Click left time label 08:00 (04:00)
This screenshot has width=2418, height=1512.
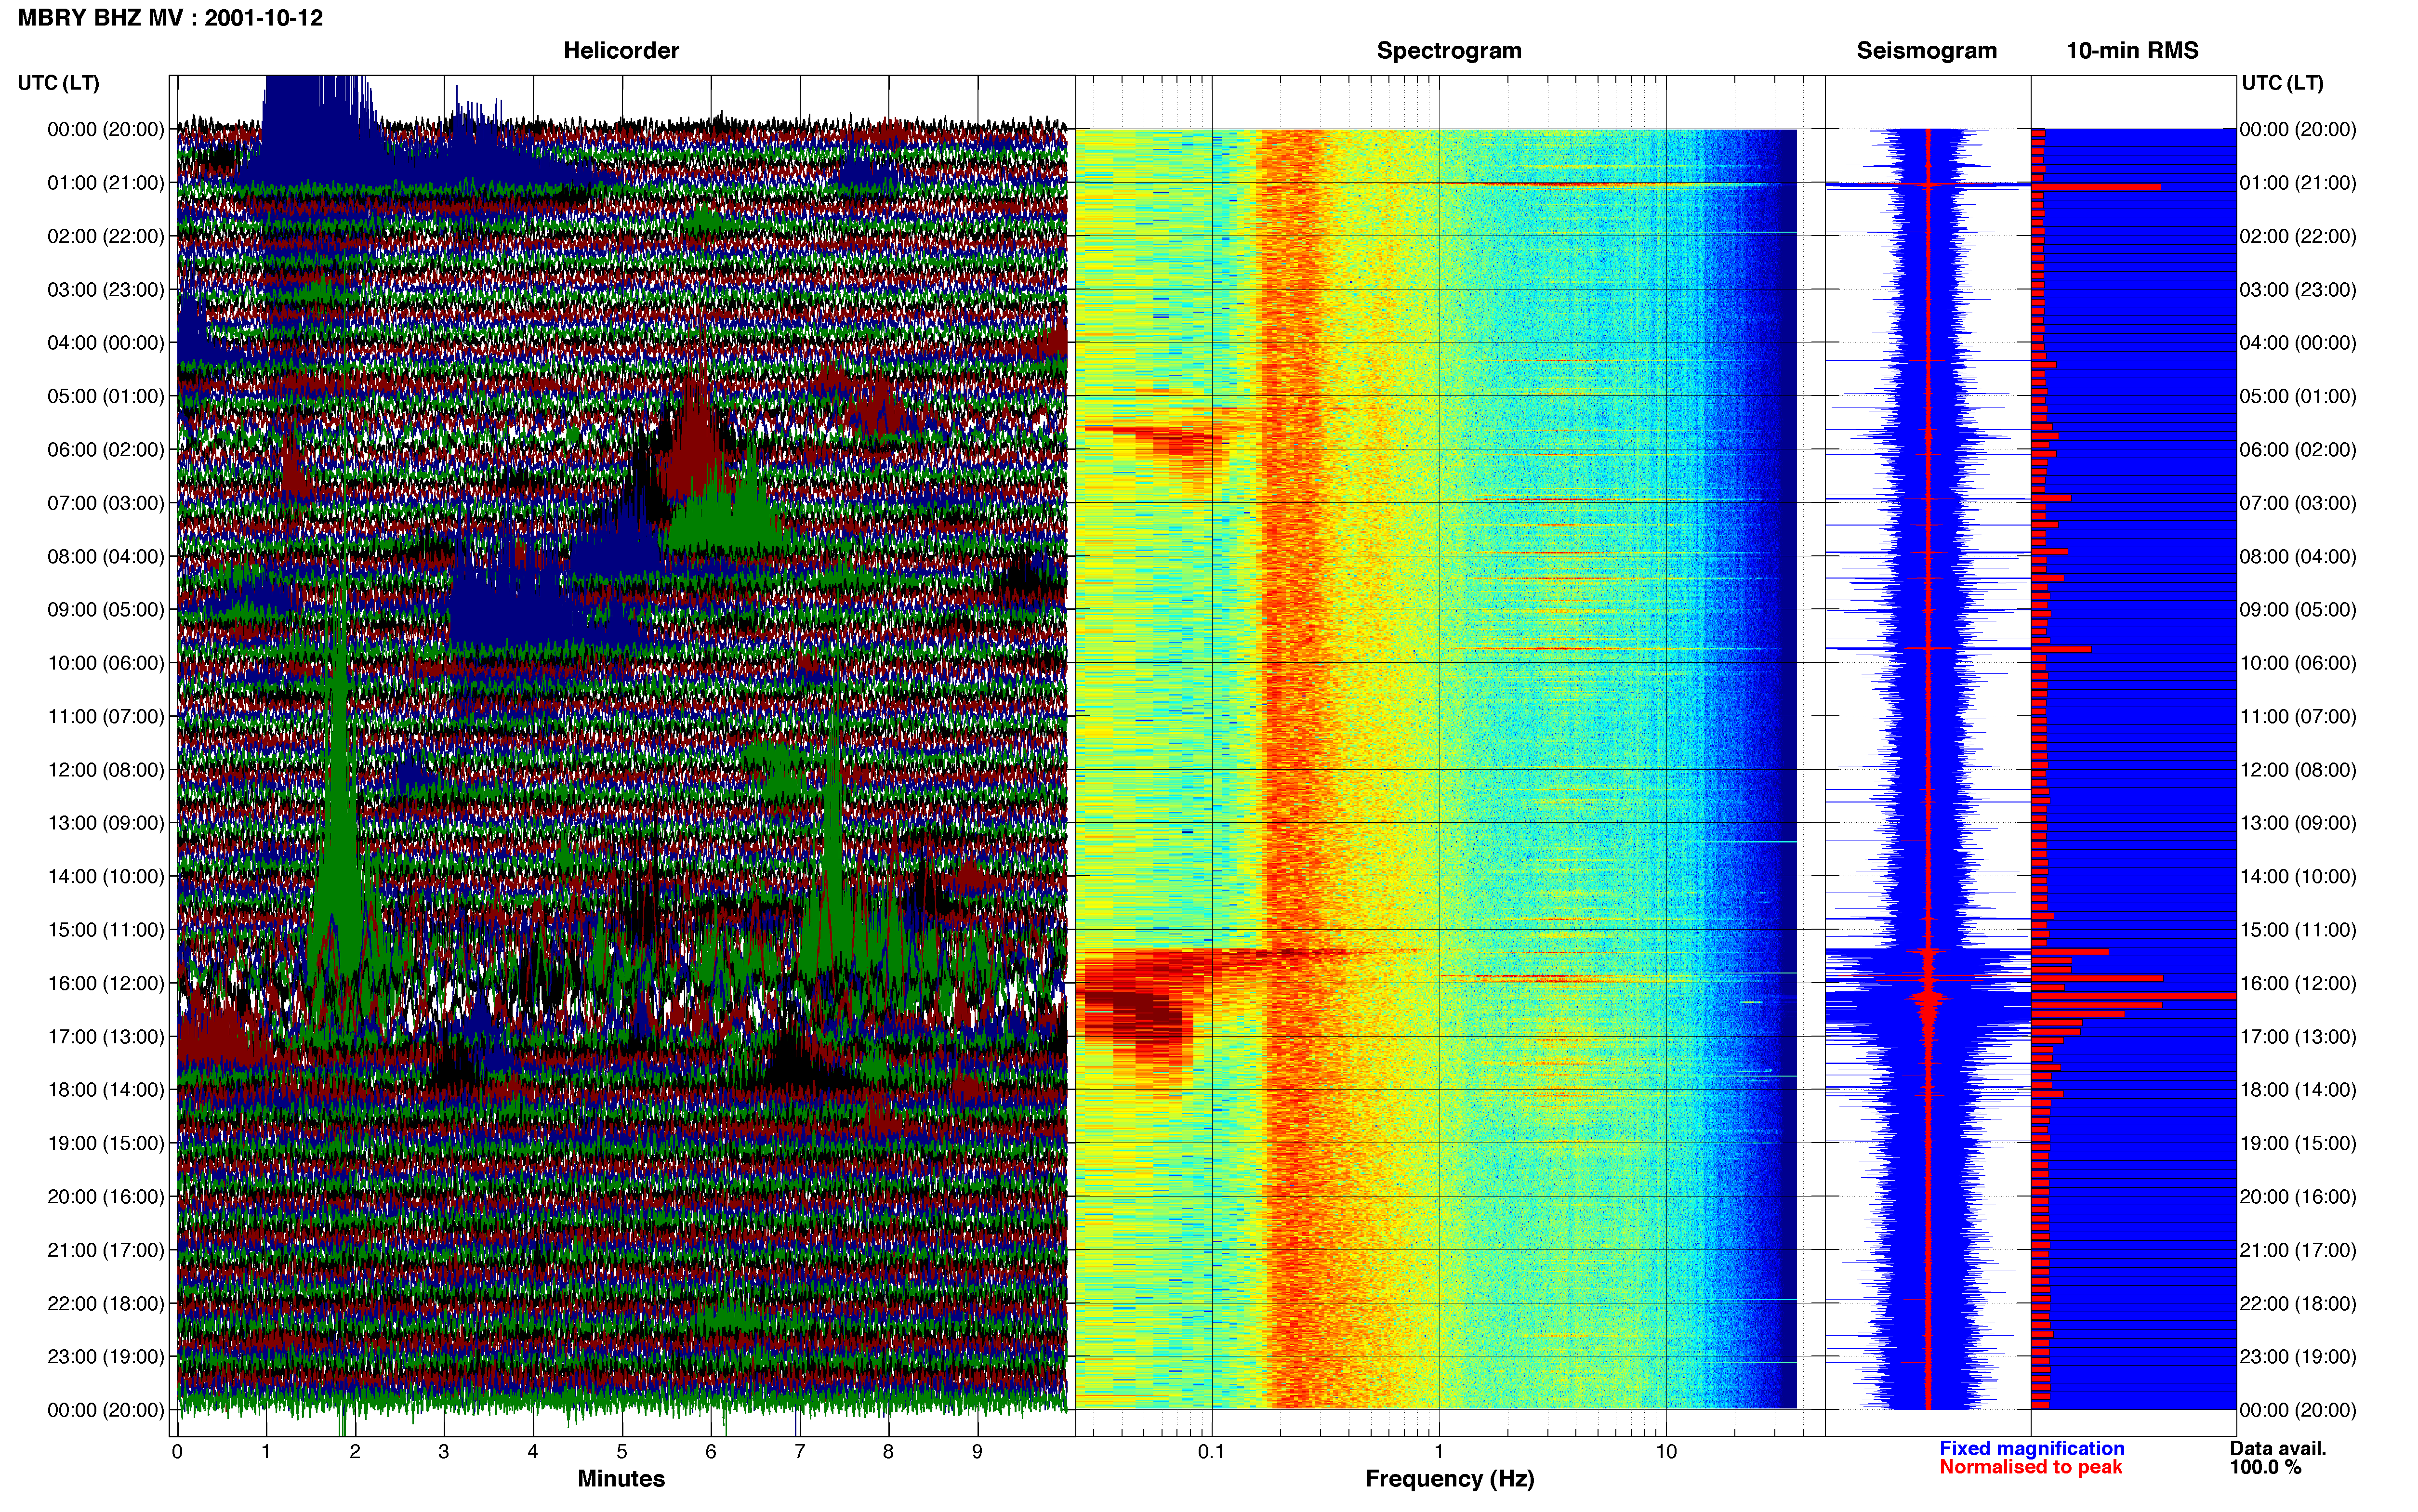coord(105,556)
